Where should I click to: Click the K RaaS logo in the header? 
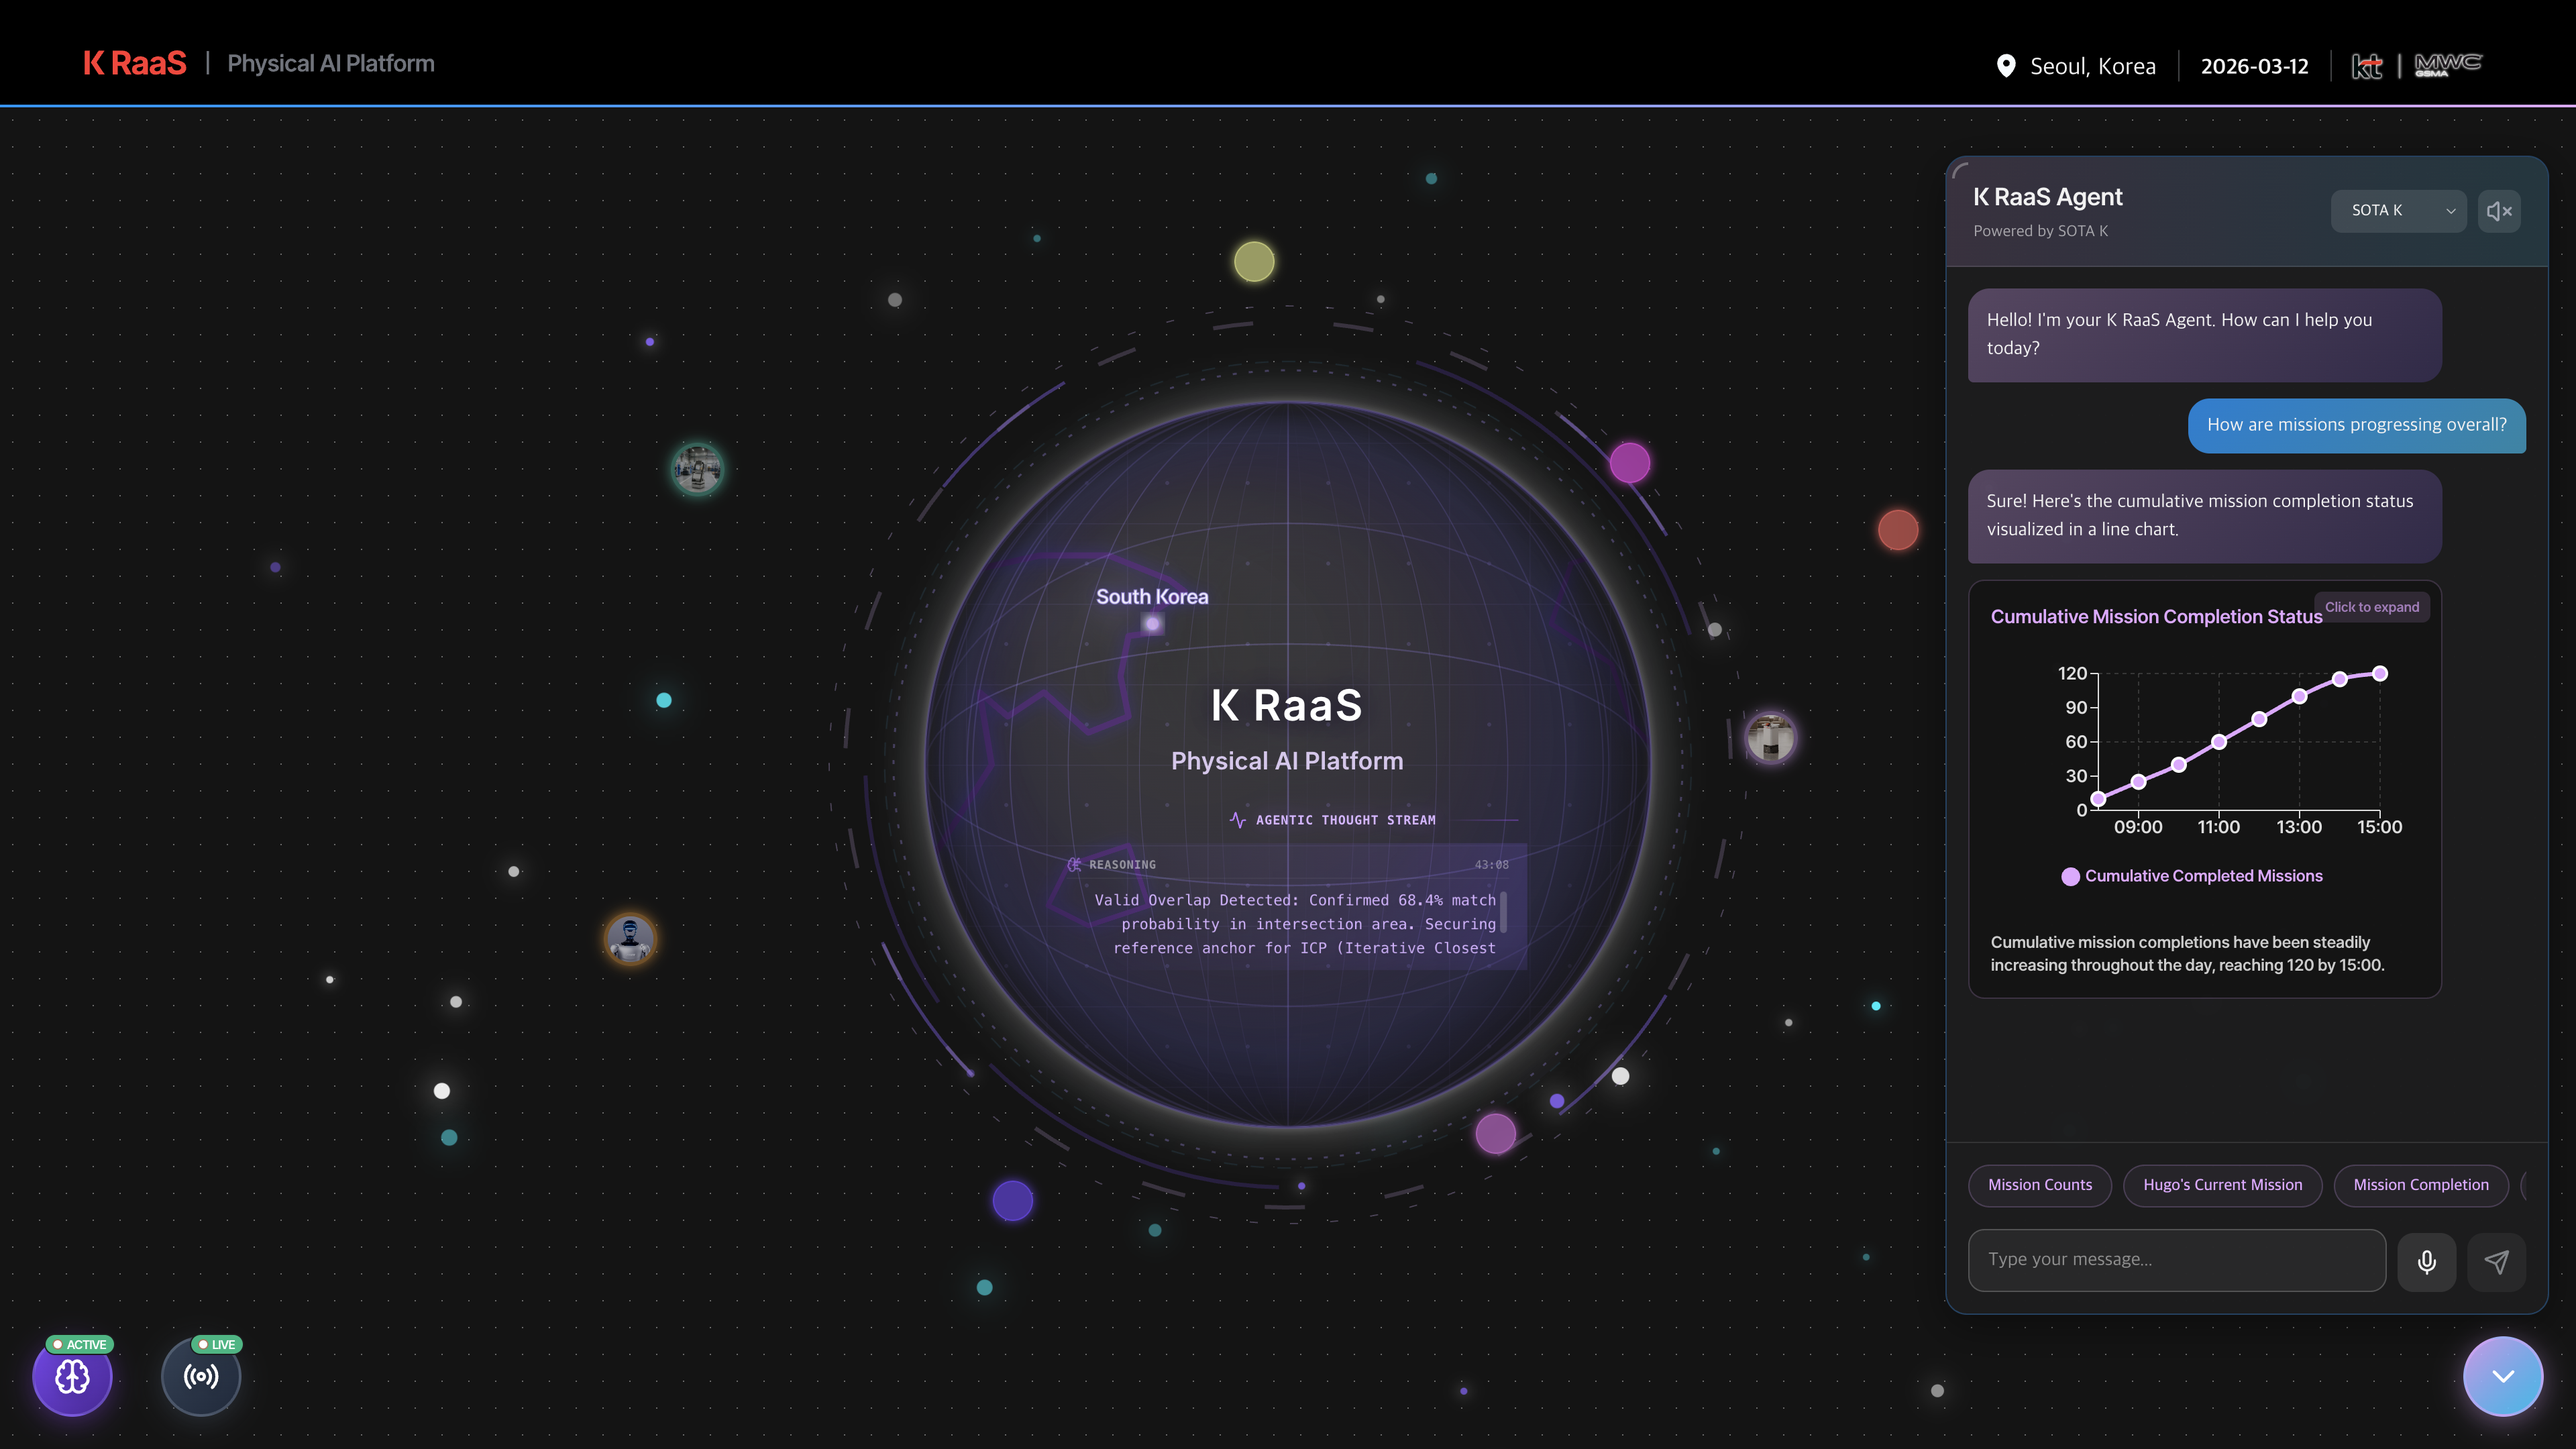[135, 64]
